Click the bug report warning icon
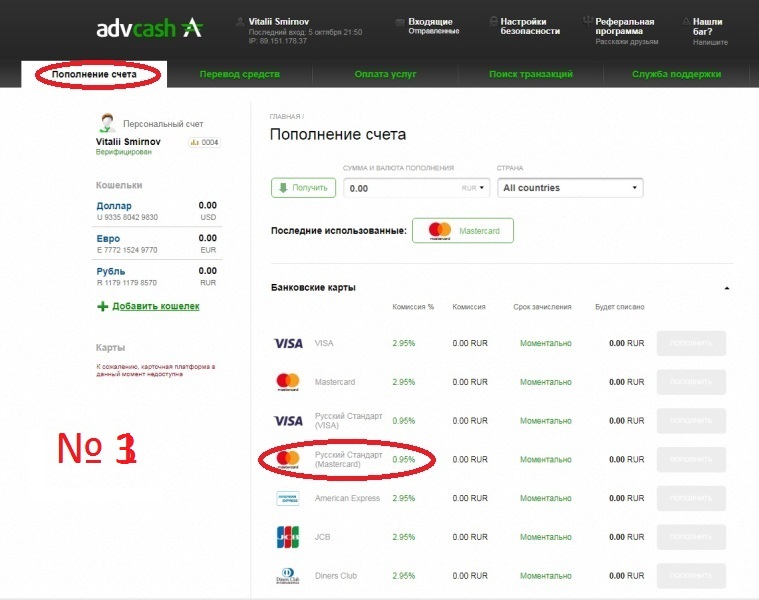The image size is (759, 600). (x=686, y=22)
